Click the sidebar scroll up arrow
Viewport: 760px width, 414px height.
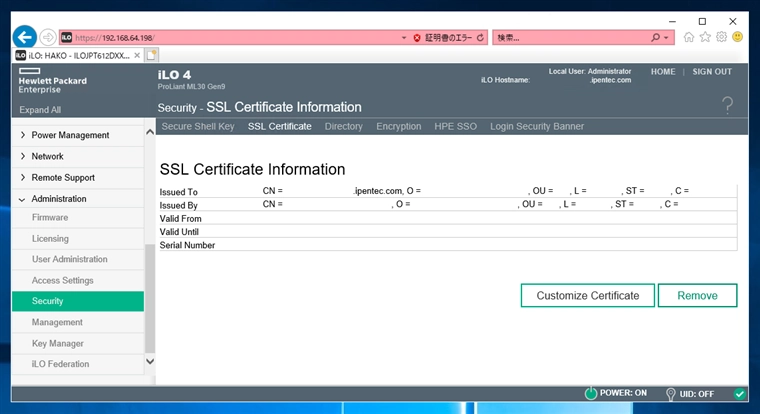coord(150,132)
